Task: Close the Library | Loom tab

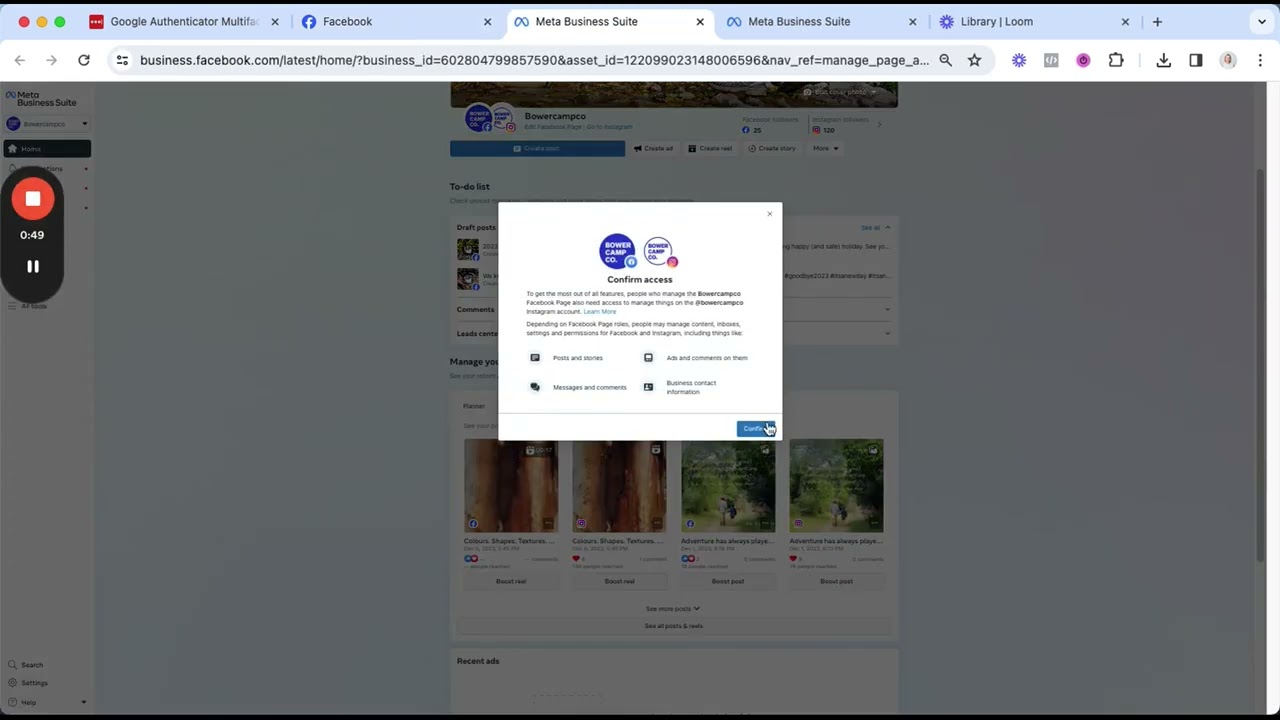Action: [1125, 21]
